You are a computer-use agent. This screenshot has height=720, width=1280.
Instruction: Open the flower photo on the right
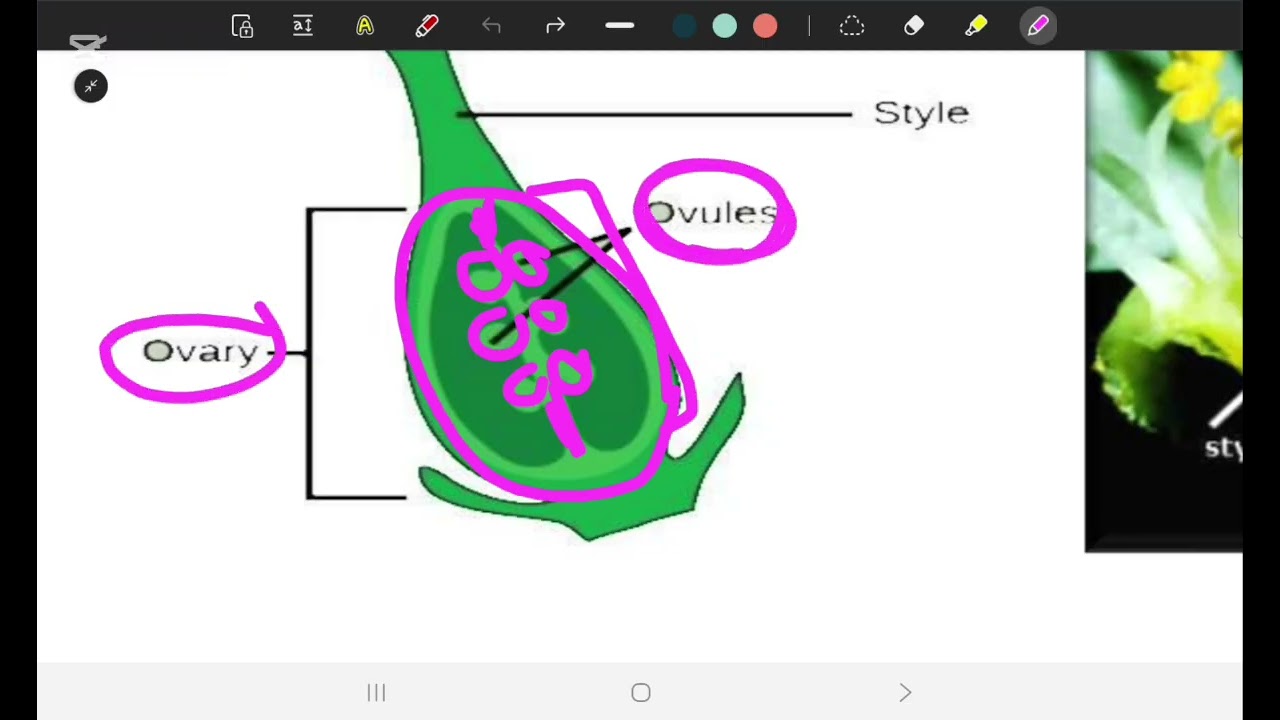pyautogui.click(x=1164, y=300)
